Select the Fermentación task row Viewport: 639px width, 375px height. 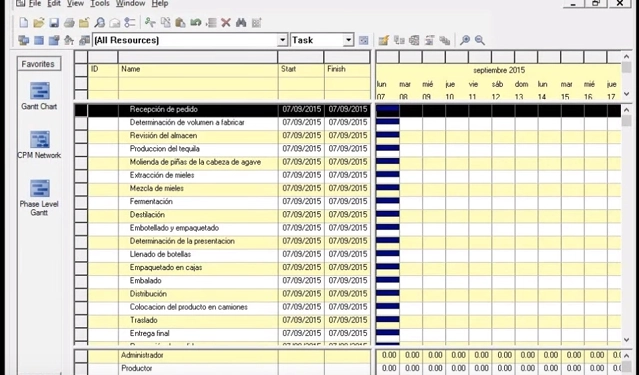click(x=223, y=201)
